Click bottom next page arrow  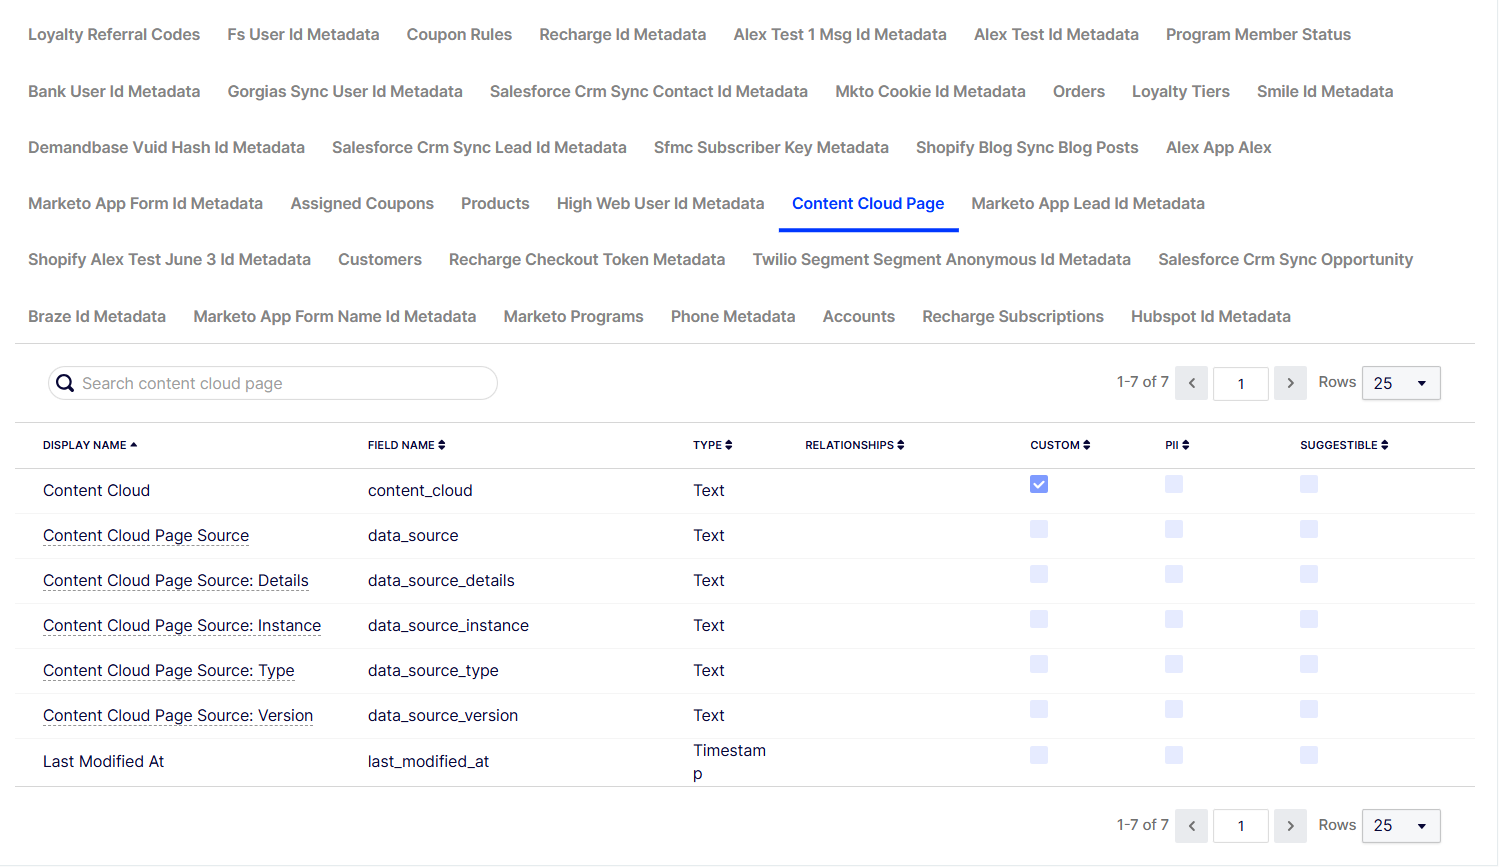click(x=1290, y=826)
